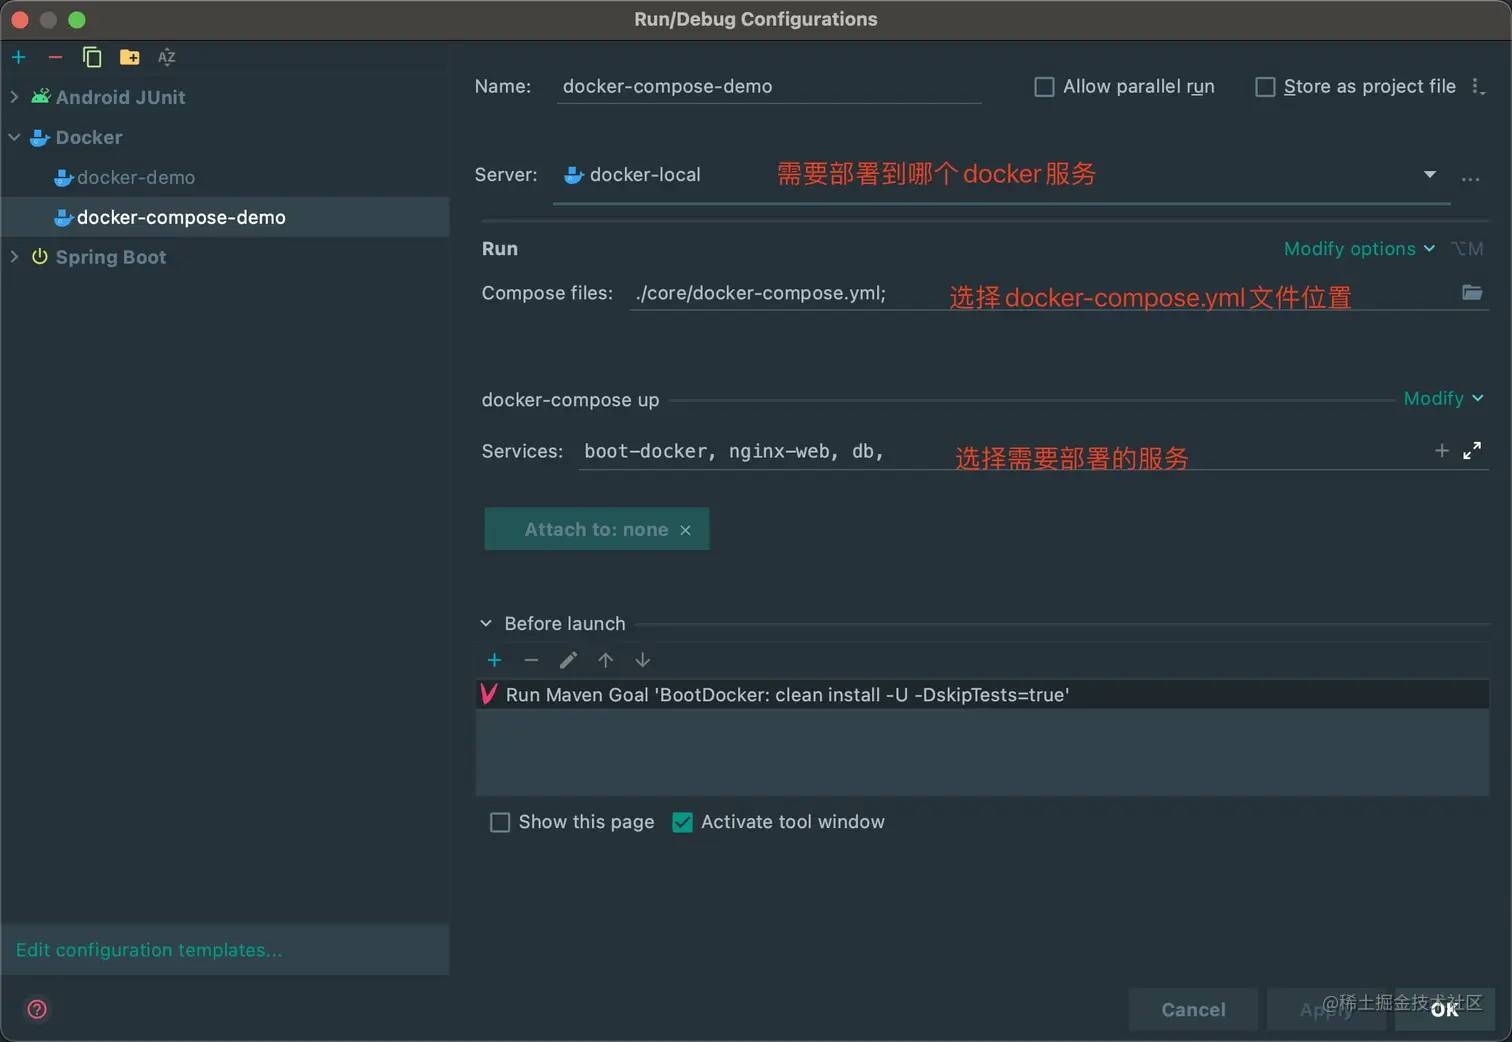Select the Android JUnit category
The width and height of the screenshot is (1512, 1042).
coord(120,97)
